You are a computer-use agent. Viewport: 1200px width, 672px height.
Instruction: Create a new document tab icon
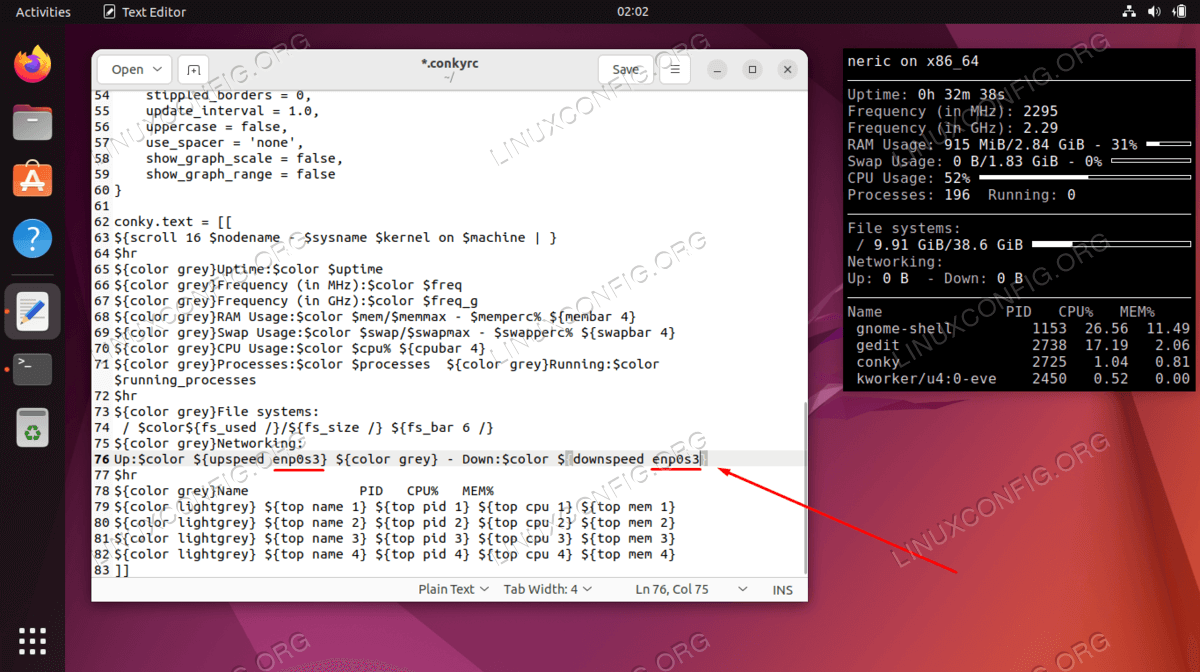[193, 70]
